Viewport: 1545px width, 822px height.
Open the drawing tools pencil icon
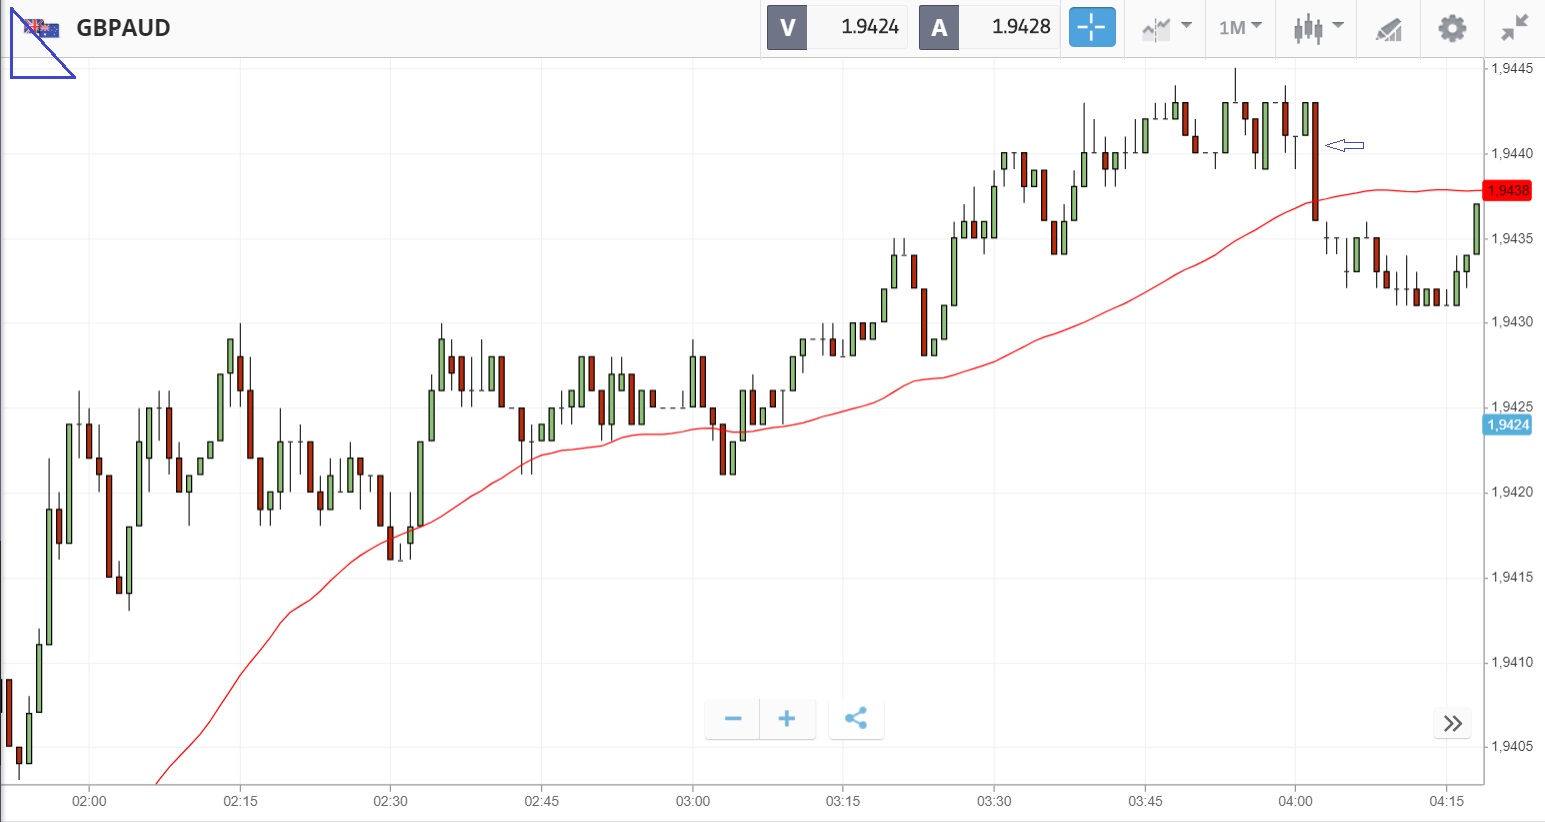point(1389,28)
